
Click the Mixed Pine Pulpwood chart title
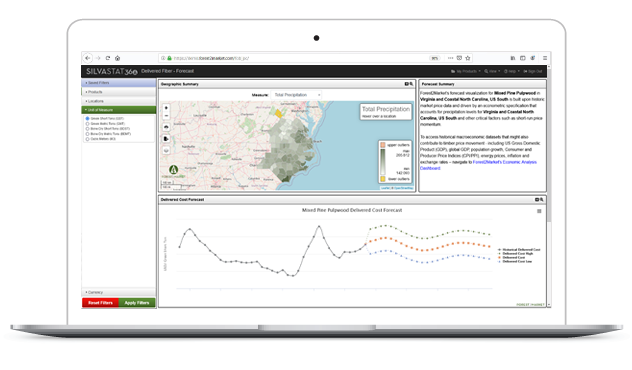point(352,210)
